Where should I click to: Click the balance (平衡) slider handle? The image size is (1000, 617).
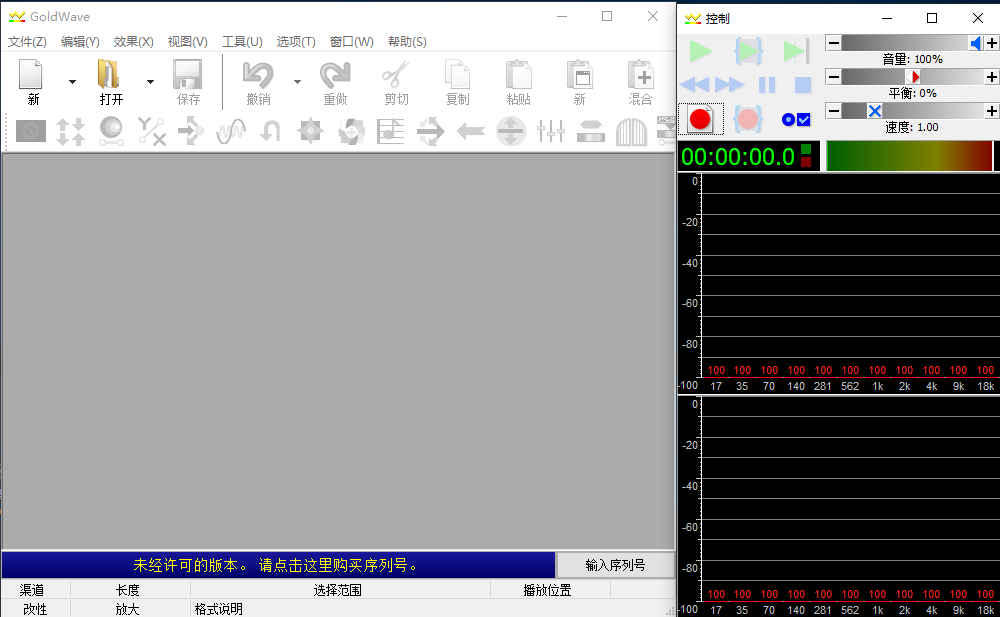[x=915, y=77]
